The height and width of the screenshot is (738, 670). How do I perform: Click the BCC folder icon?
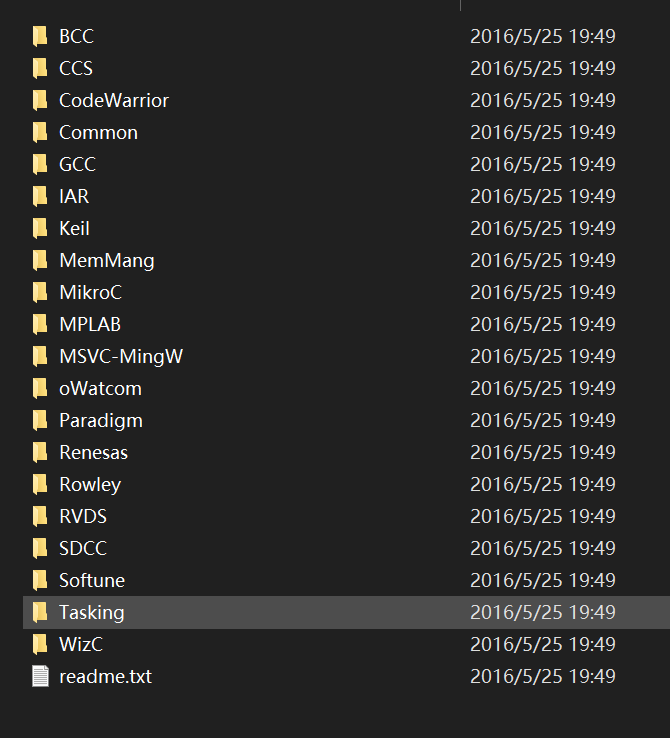point(40,36)
